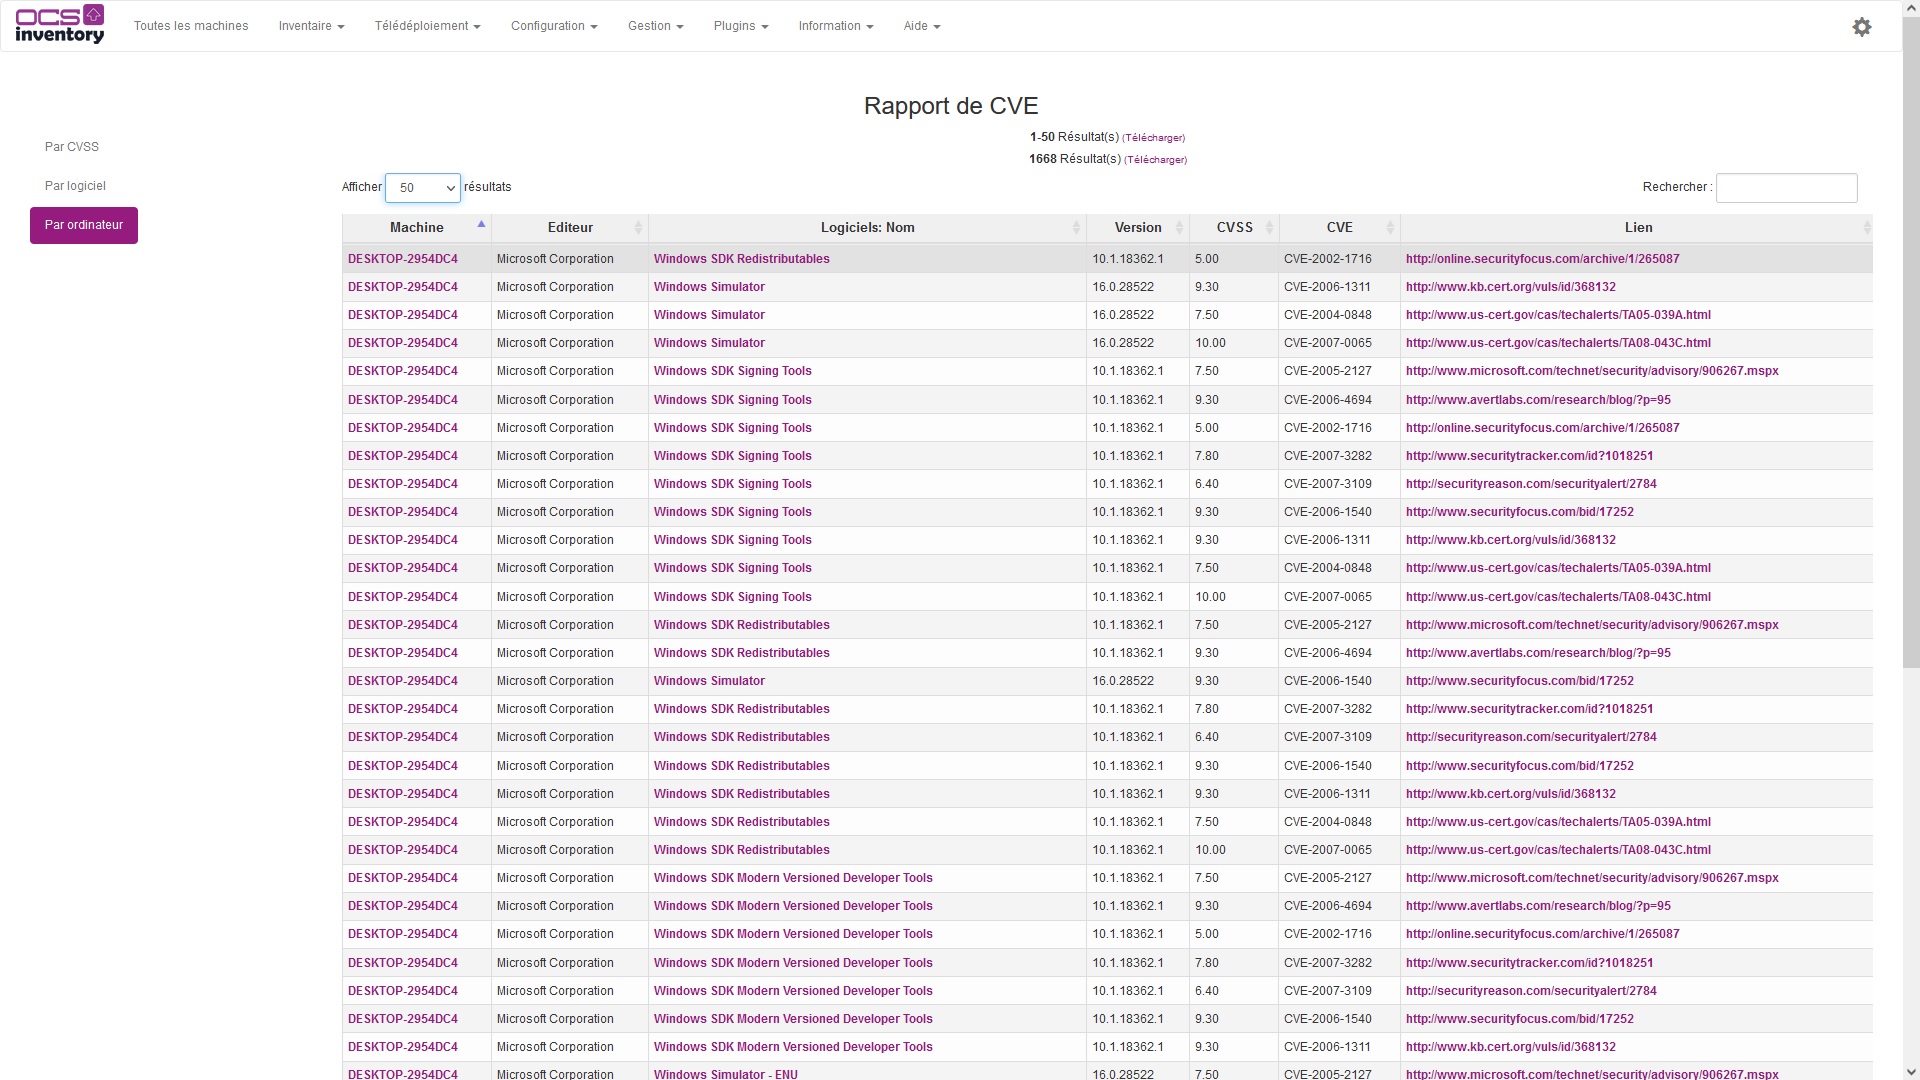The height and width of the screenshot is (1080, 1920).
Task: Expand the Inventaire menu
Action: click(311, 26)
